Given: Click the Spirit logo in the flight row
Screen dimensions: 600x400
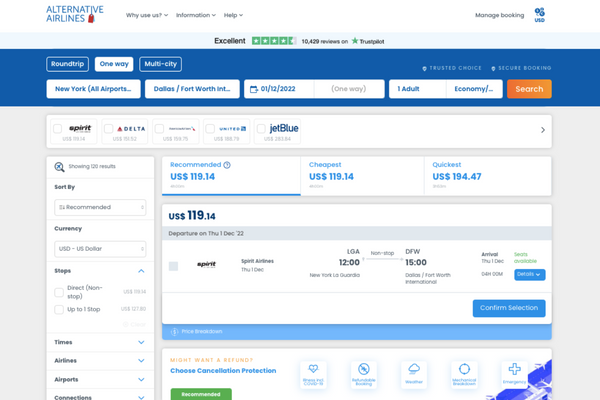Looking at the screenshot, I should 207,264.
